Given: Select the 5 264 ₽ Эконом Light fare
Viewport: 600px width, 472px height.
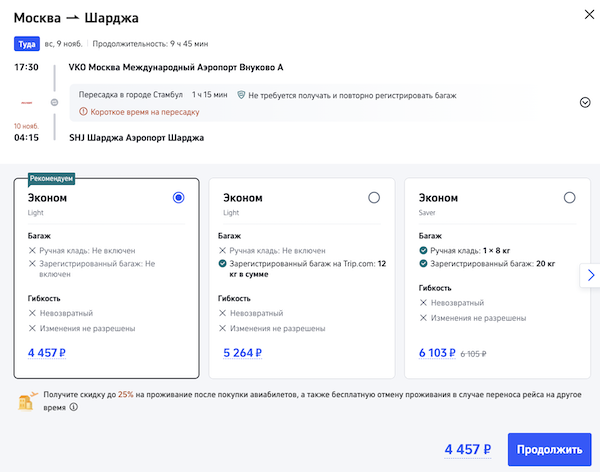Looking at the screenshot, I should pyautogui.click(x=374, y=198).
